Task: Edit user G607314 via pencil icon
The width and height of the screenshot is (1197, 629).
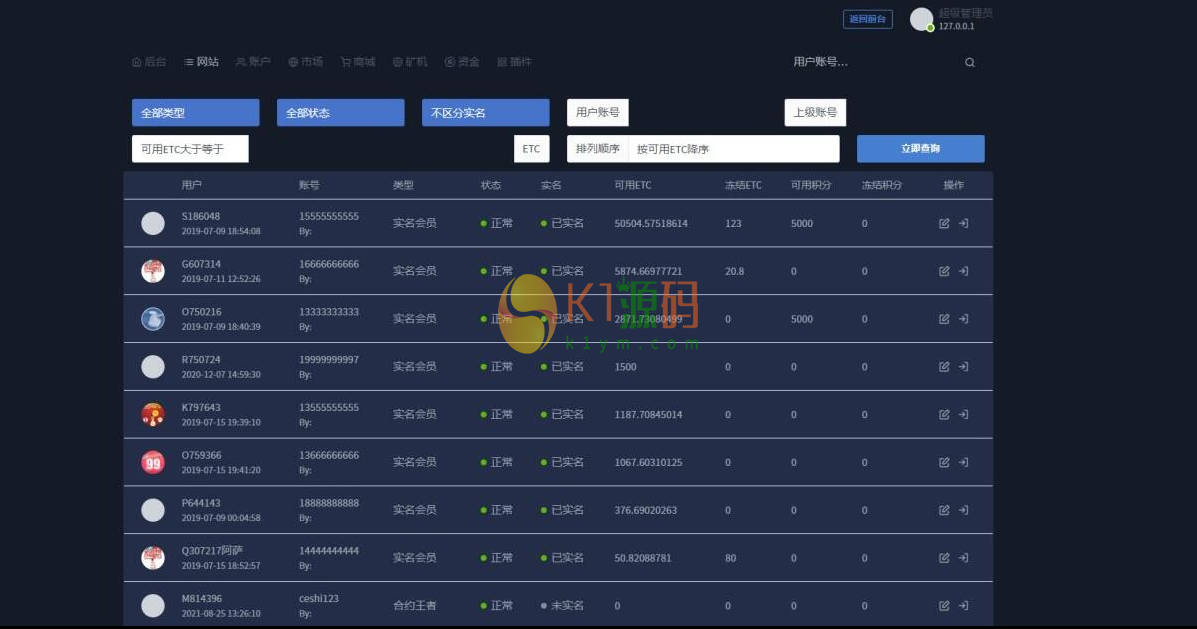Action: pos(944,271)
